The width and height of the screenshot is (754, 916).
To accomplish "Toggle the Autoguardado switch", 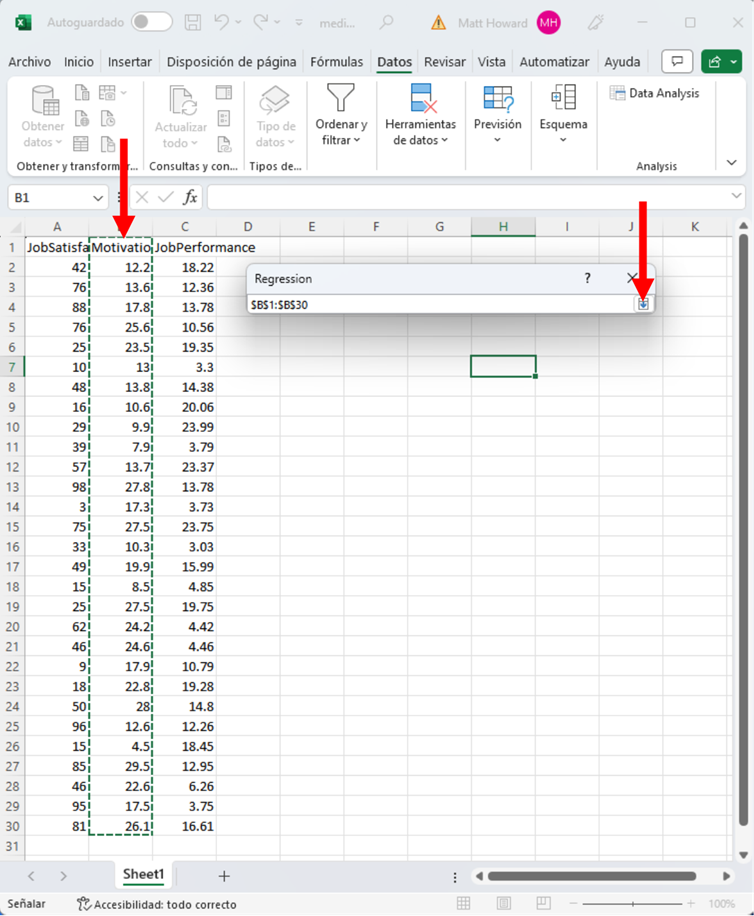I will tap(151, 22).
